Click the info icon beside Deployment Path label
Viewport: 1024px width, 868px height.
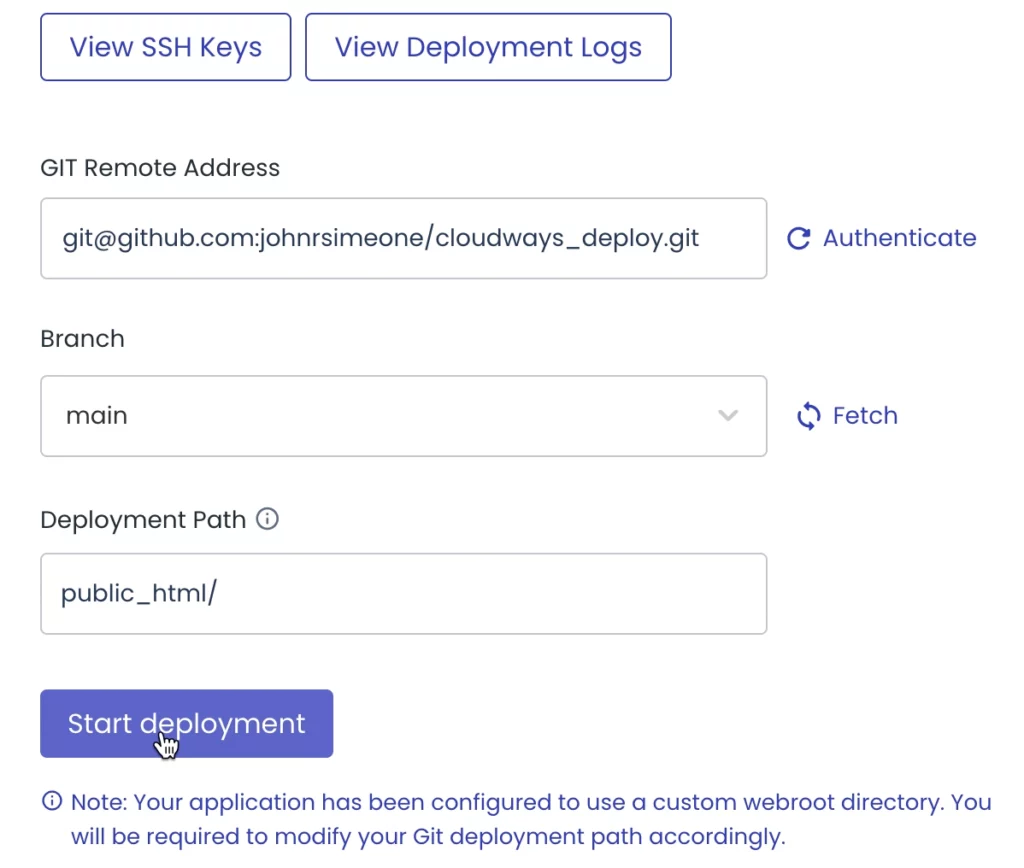(x=267, y=518)
